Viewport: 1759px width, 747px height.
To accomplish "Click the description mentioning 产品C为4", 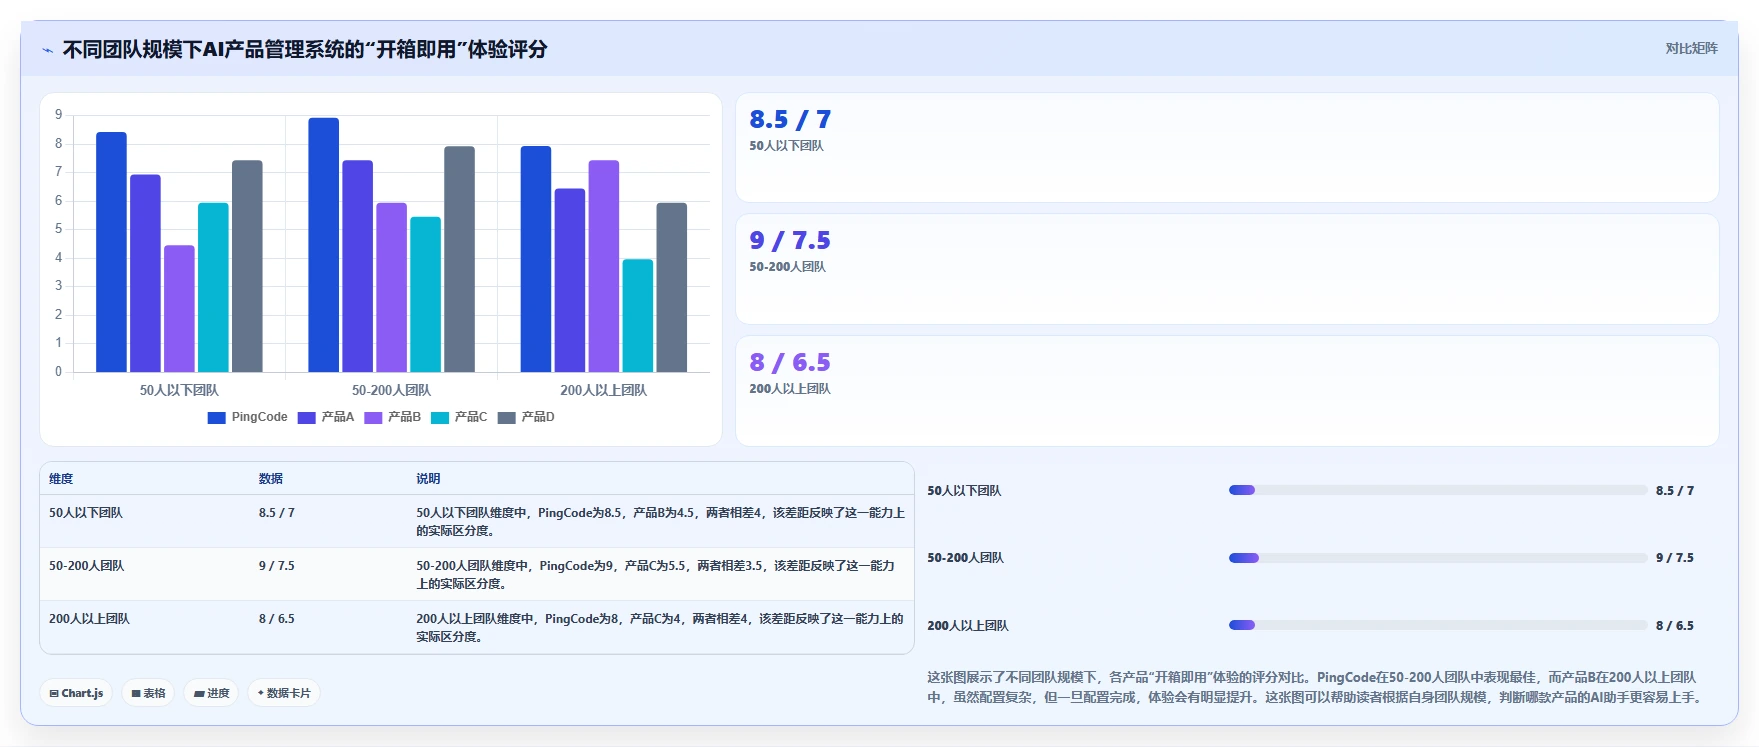I will tap(660, 628).
